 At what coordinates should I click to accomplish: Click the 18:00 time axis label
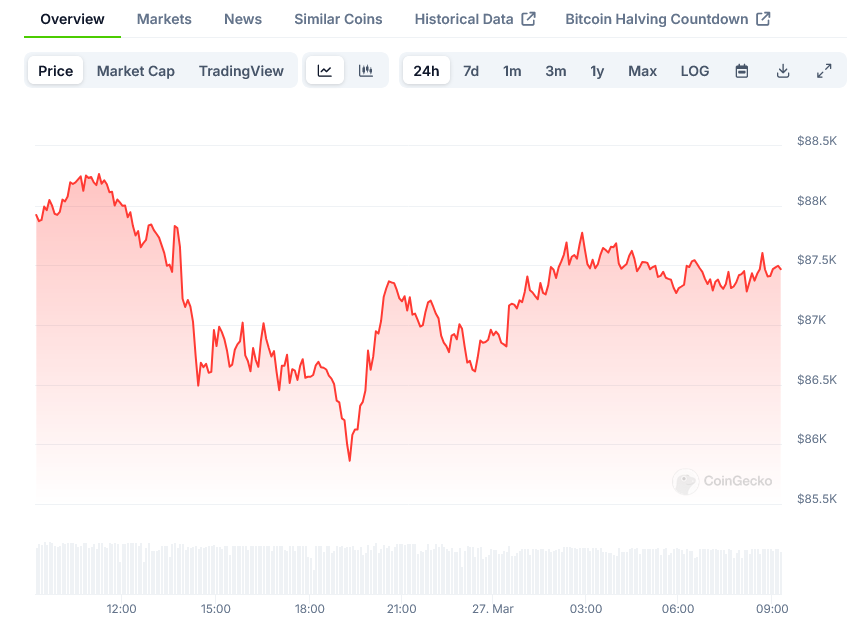pos(310,609)
